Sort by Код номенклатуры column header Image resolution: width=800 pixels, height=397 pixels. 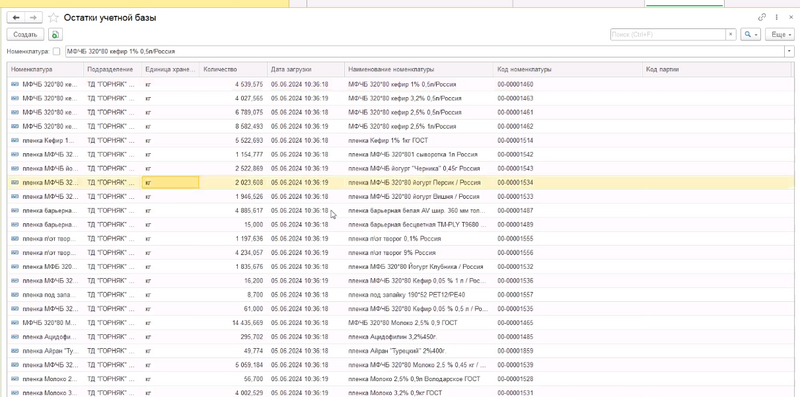(x=567, y=69)
